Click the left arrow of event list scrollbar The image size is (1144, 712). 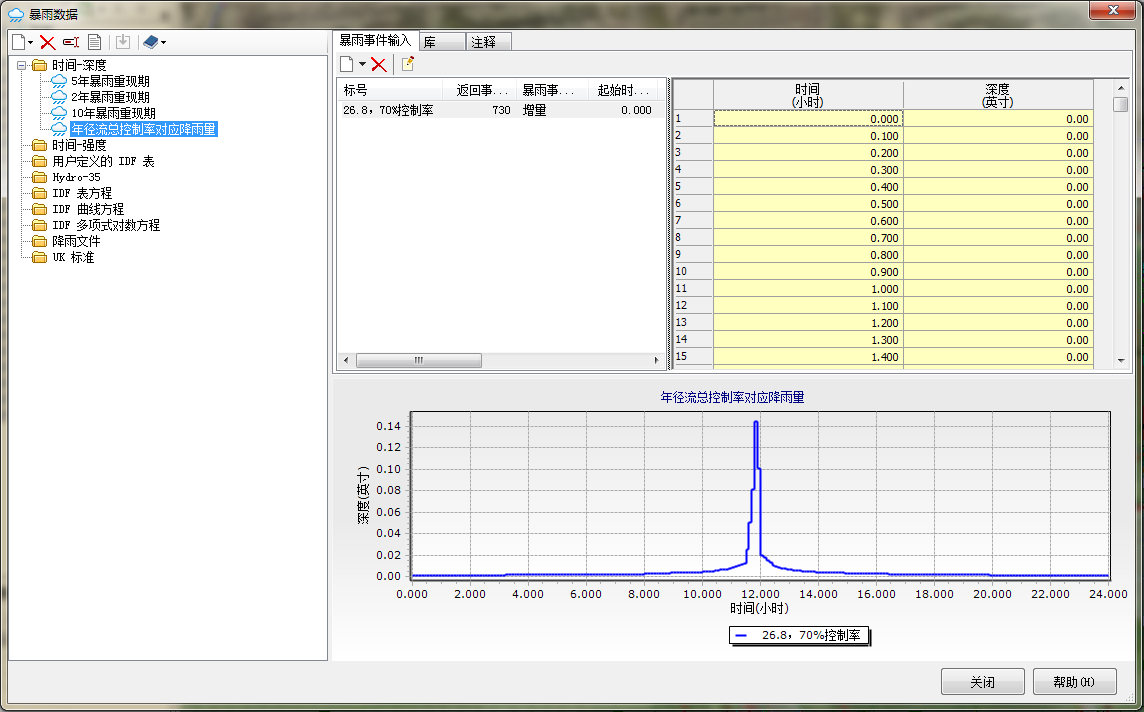pos(346,360)
